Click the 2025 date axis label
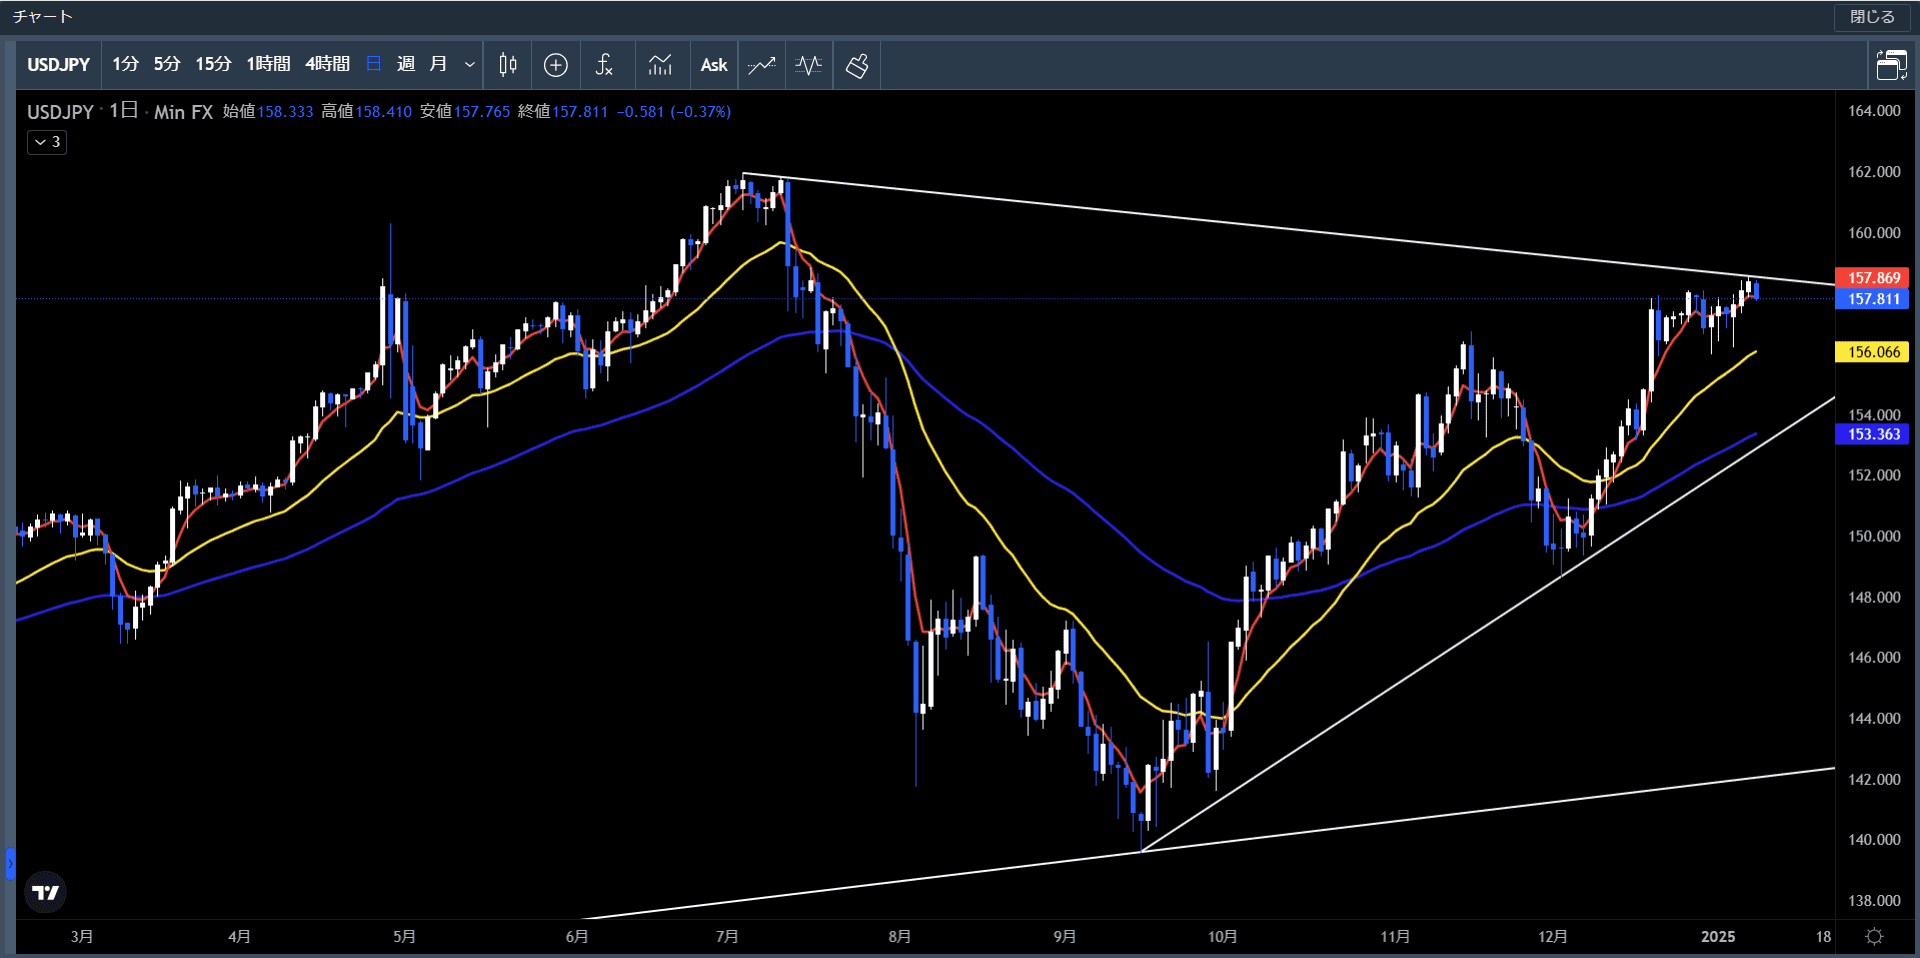 point(1718,937)
